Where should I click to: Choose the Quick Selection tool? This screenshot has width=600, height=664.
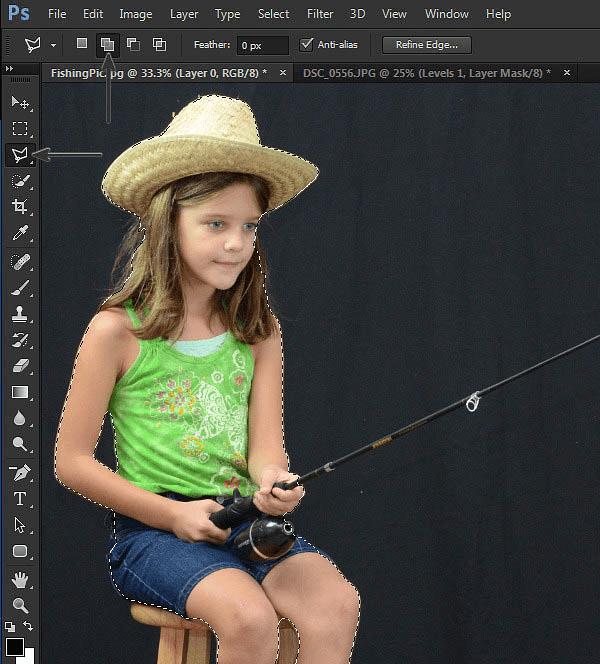coord(20,181)
